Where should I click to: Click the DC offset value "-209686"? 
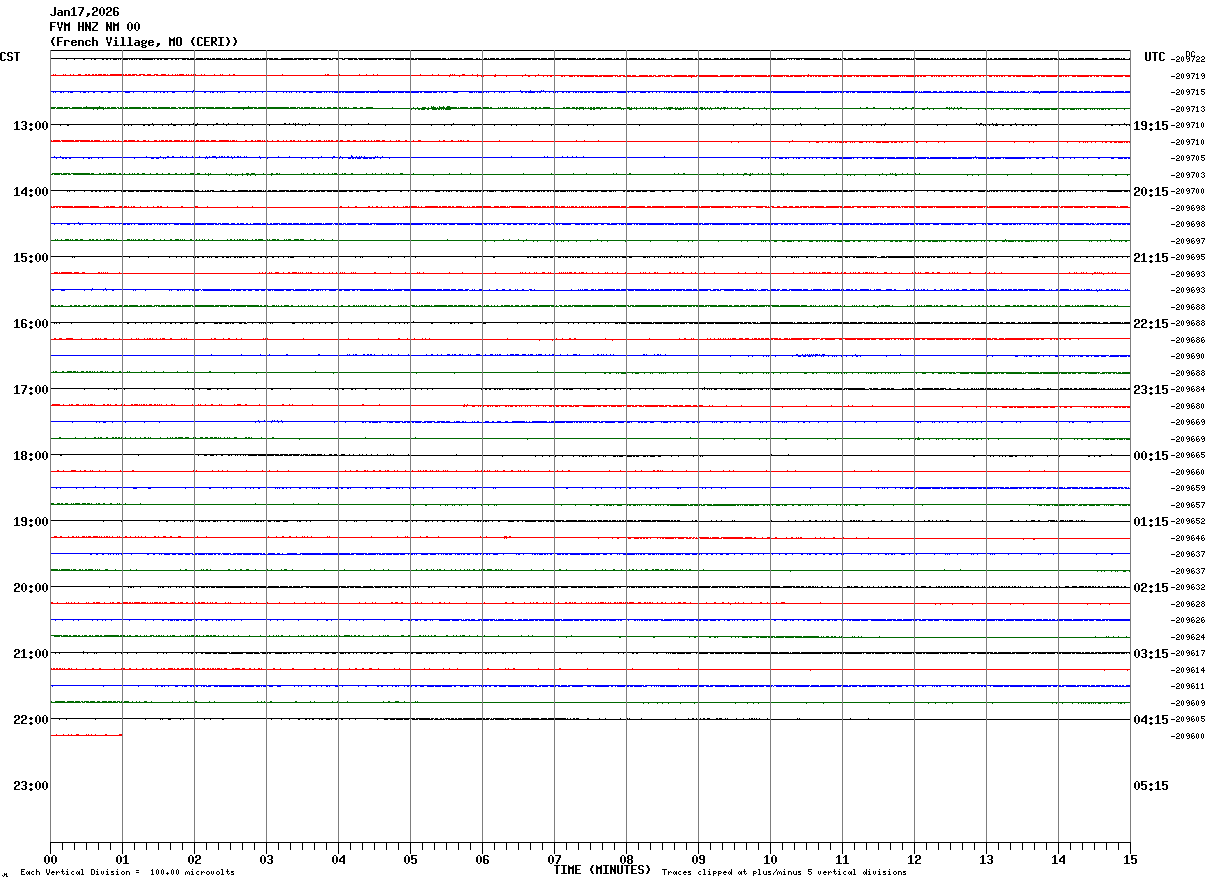1189,340
